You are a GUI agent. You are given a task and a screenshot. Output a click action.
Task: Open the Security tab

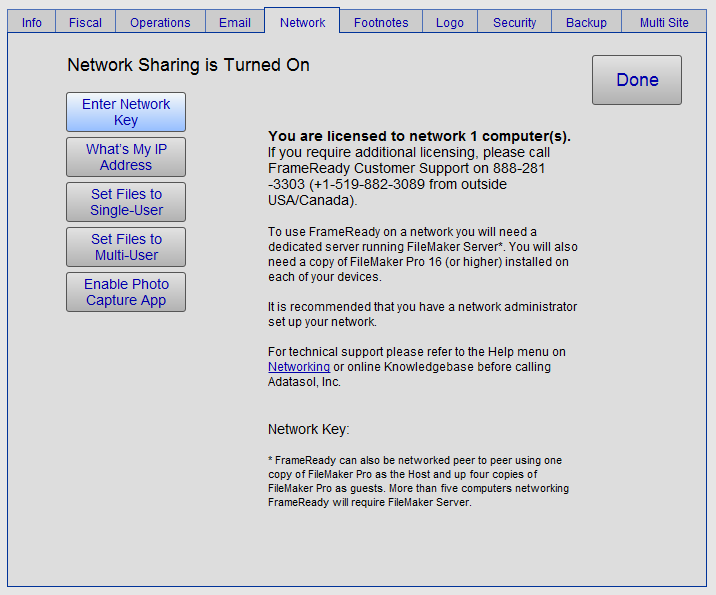[x=514, y=22]
